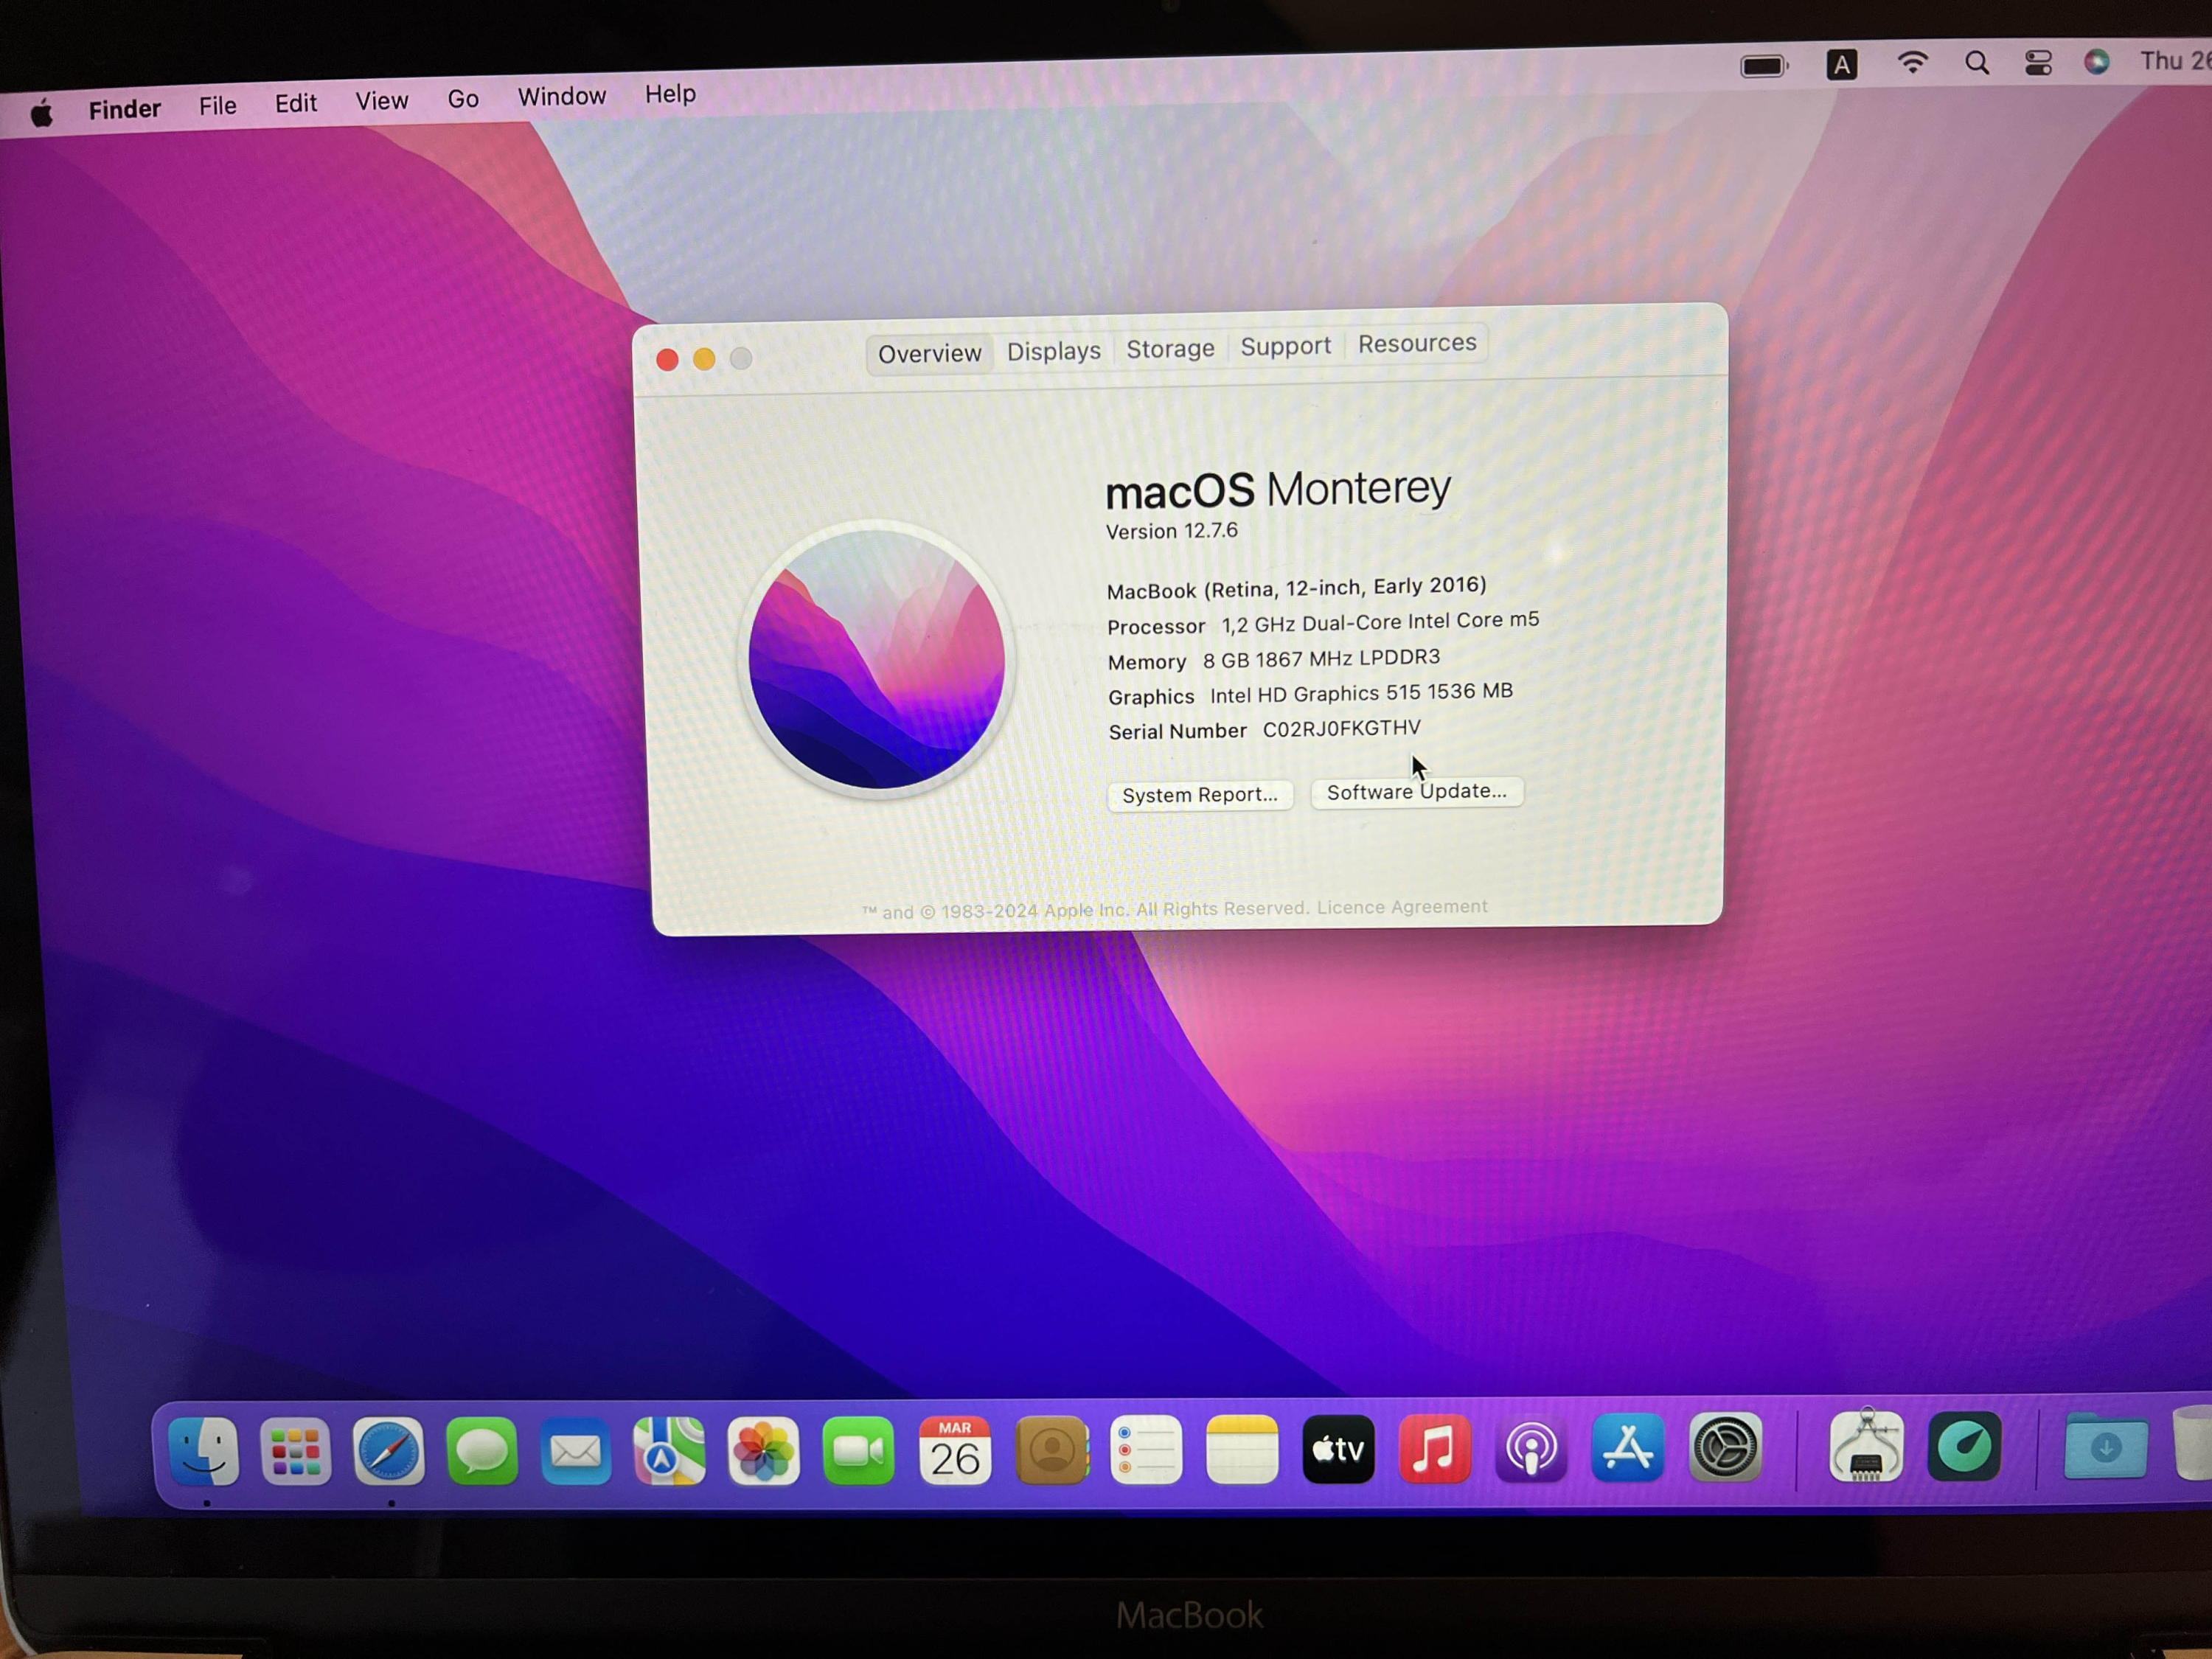Open the File menu
Viewport: 2212px width, 1659px height.
pos(218,106)
